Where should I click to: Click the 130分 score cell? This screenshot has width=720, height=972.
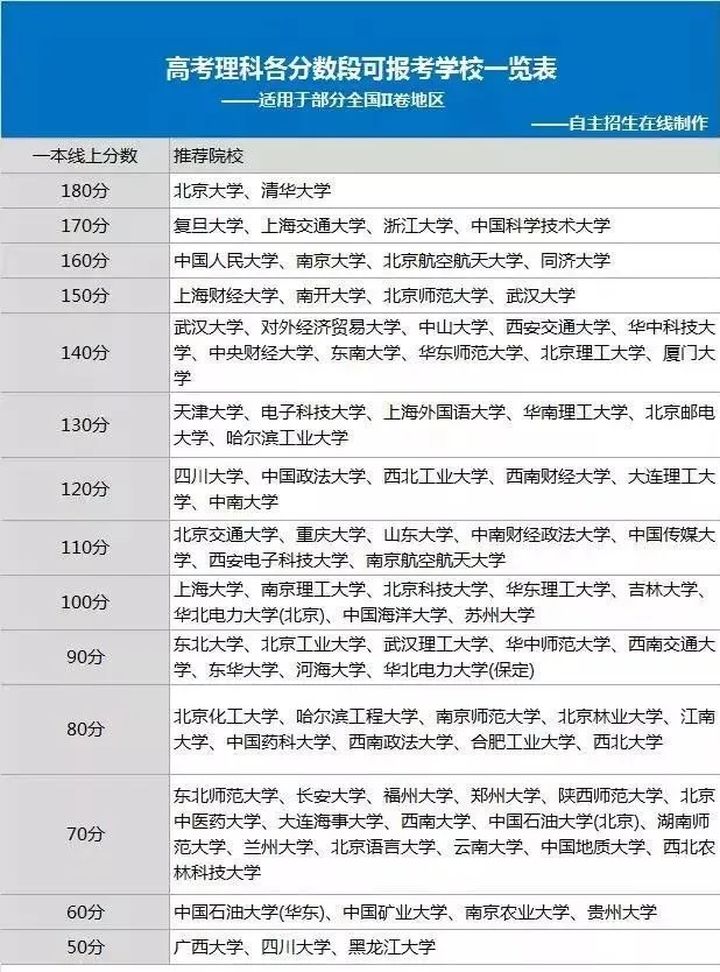(x=84, y=425)
